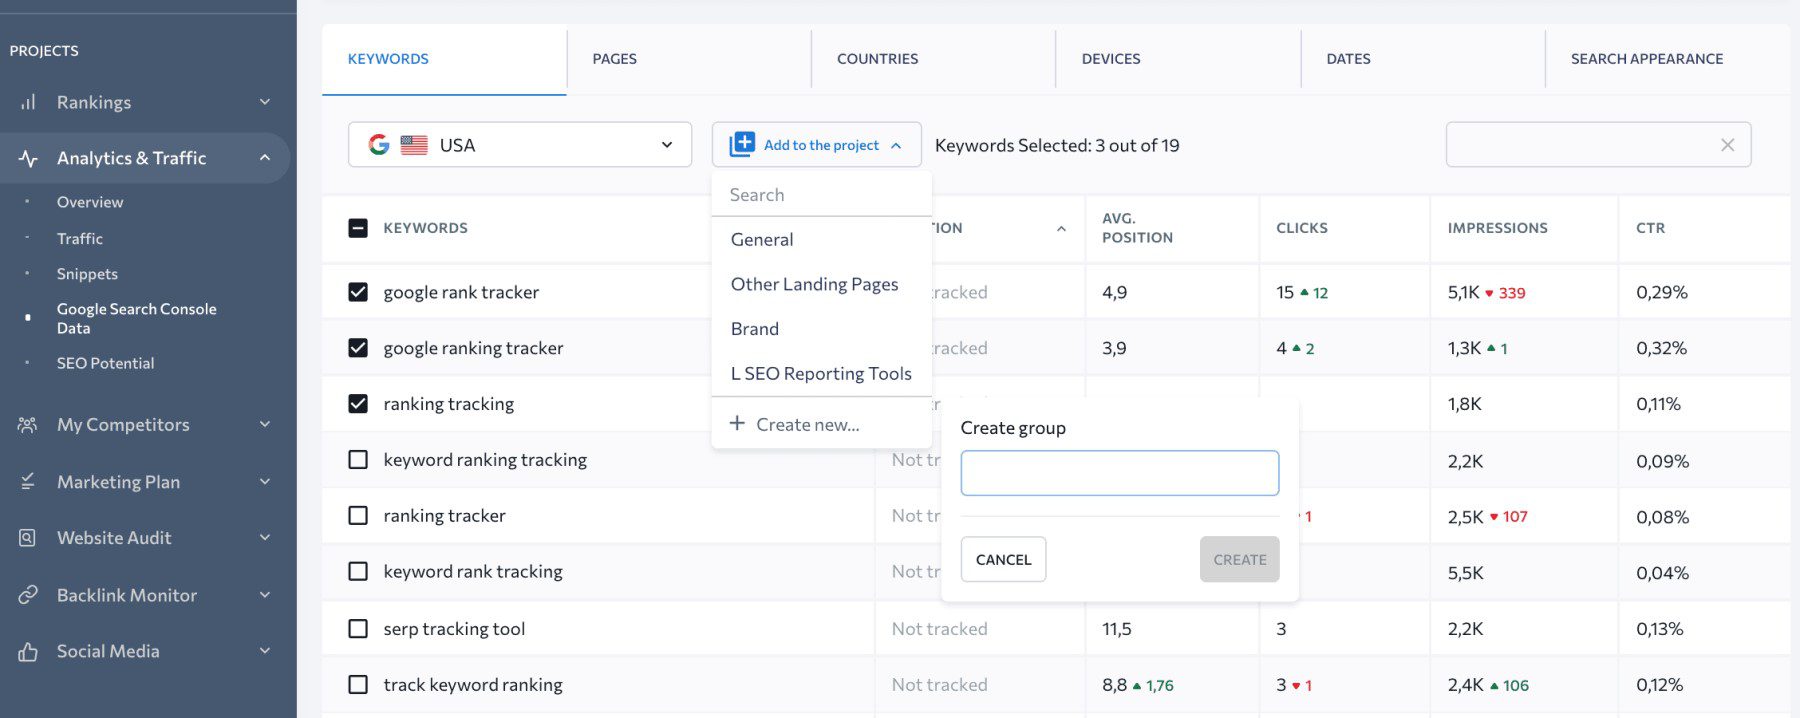Click the Social Media thumbs-up icon
The height and width of the screenshot is (718, 1800).
pos(28,652)
